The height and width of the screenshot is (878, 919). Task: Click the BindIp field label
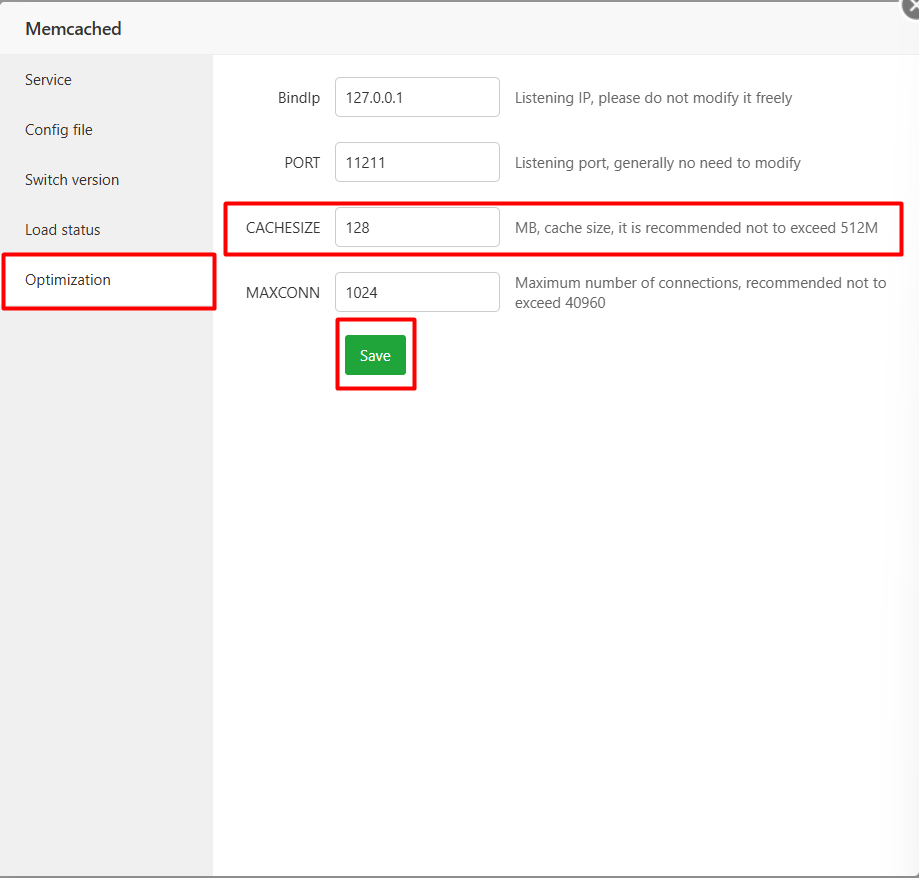pos(299,97)
